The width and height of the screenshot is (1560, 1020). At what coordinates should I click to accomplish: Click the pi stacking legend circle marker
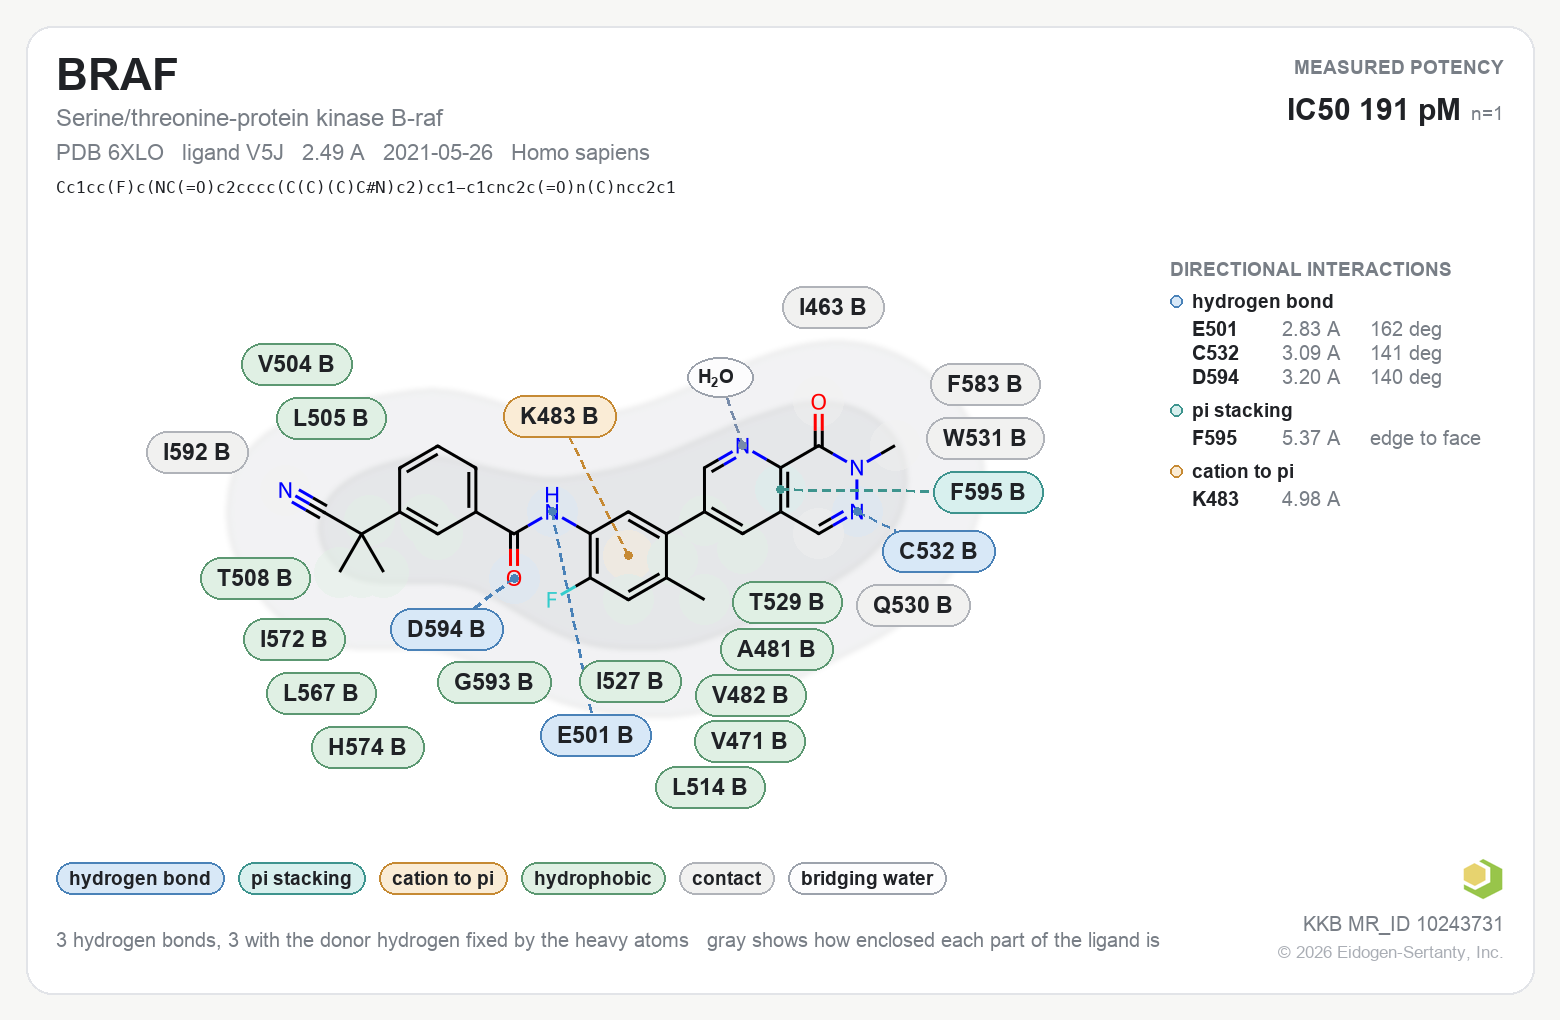(1177, 411)
